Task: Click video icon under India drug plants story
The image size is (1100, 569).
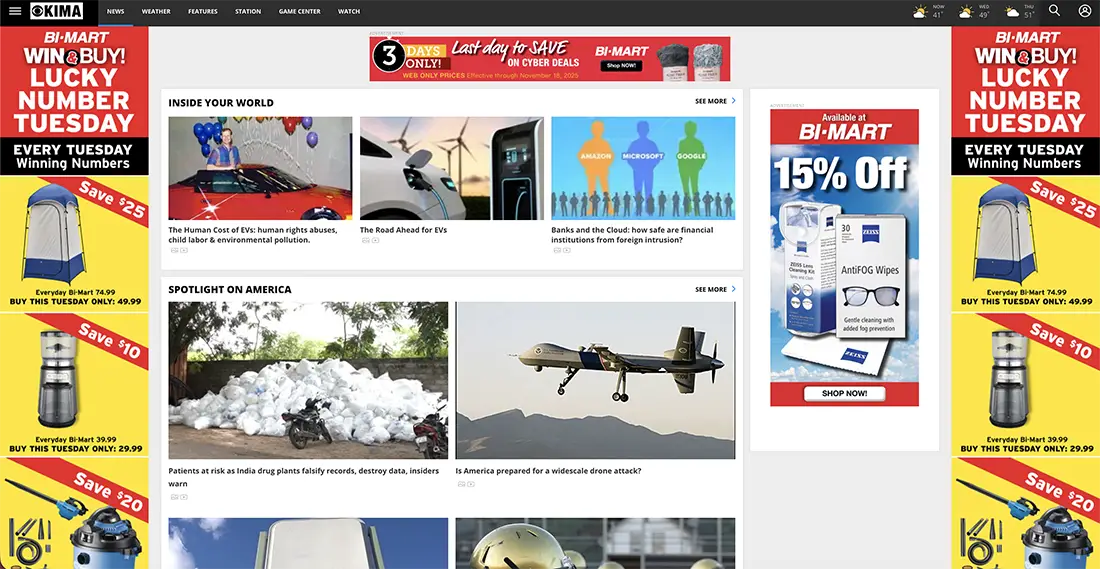Action: tap(184, 497)
